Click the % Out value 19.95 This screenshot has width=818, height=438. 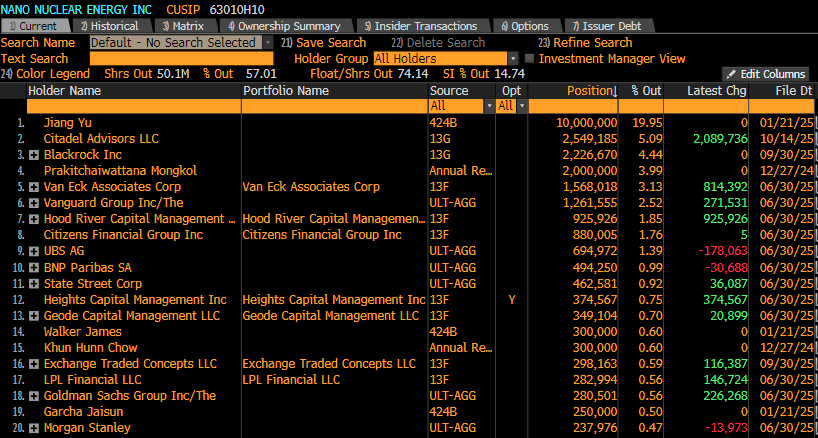tap(647, 123)
